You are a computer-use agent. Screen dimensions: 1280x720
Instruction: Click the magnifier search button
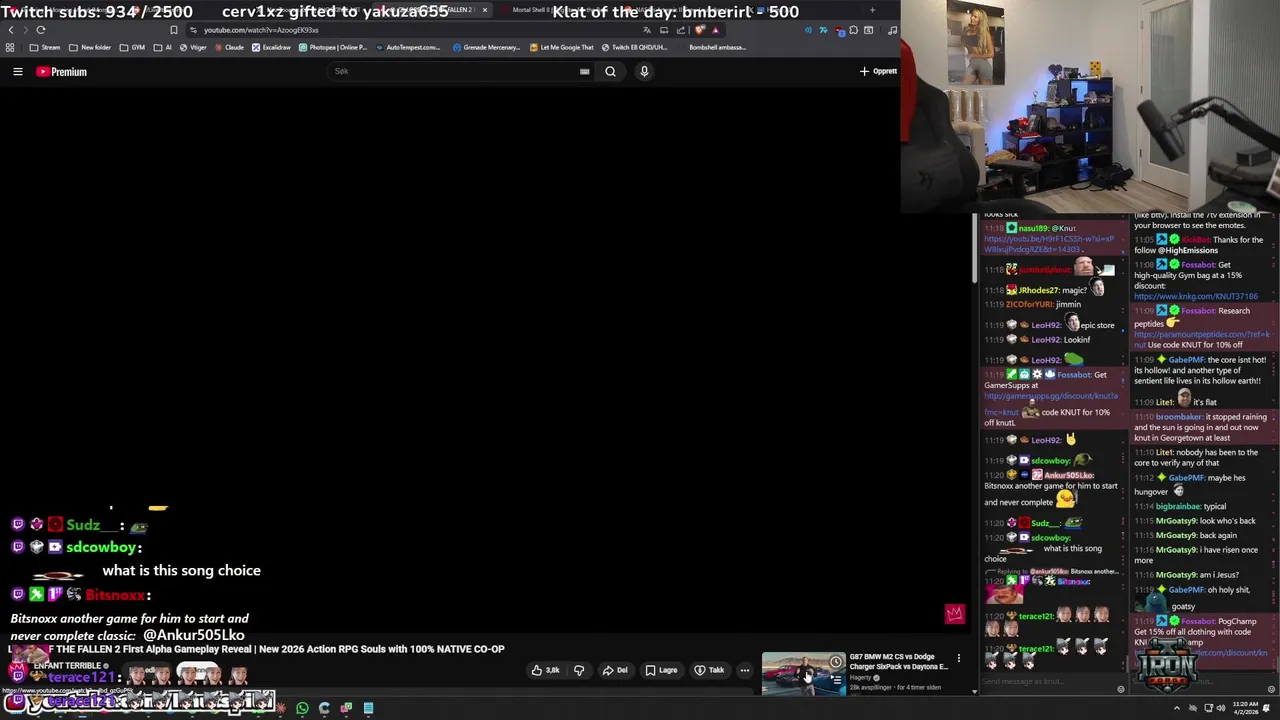coord(610,71)
